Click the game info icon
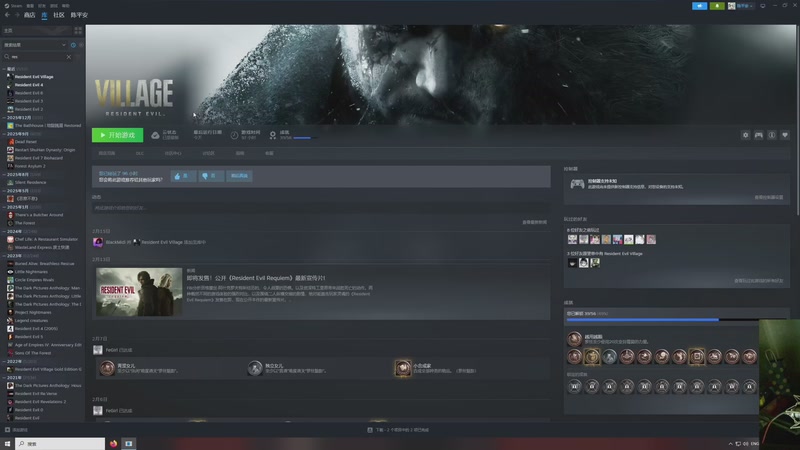The image size is (800, 450). (772, 135)
